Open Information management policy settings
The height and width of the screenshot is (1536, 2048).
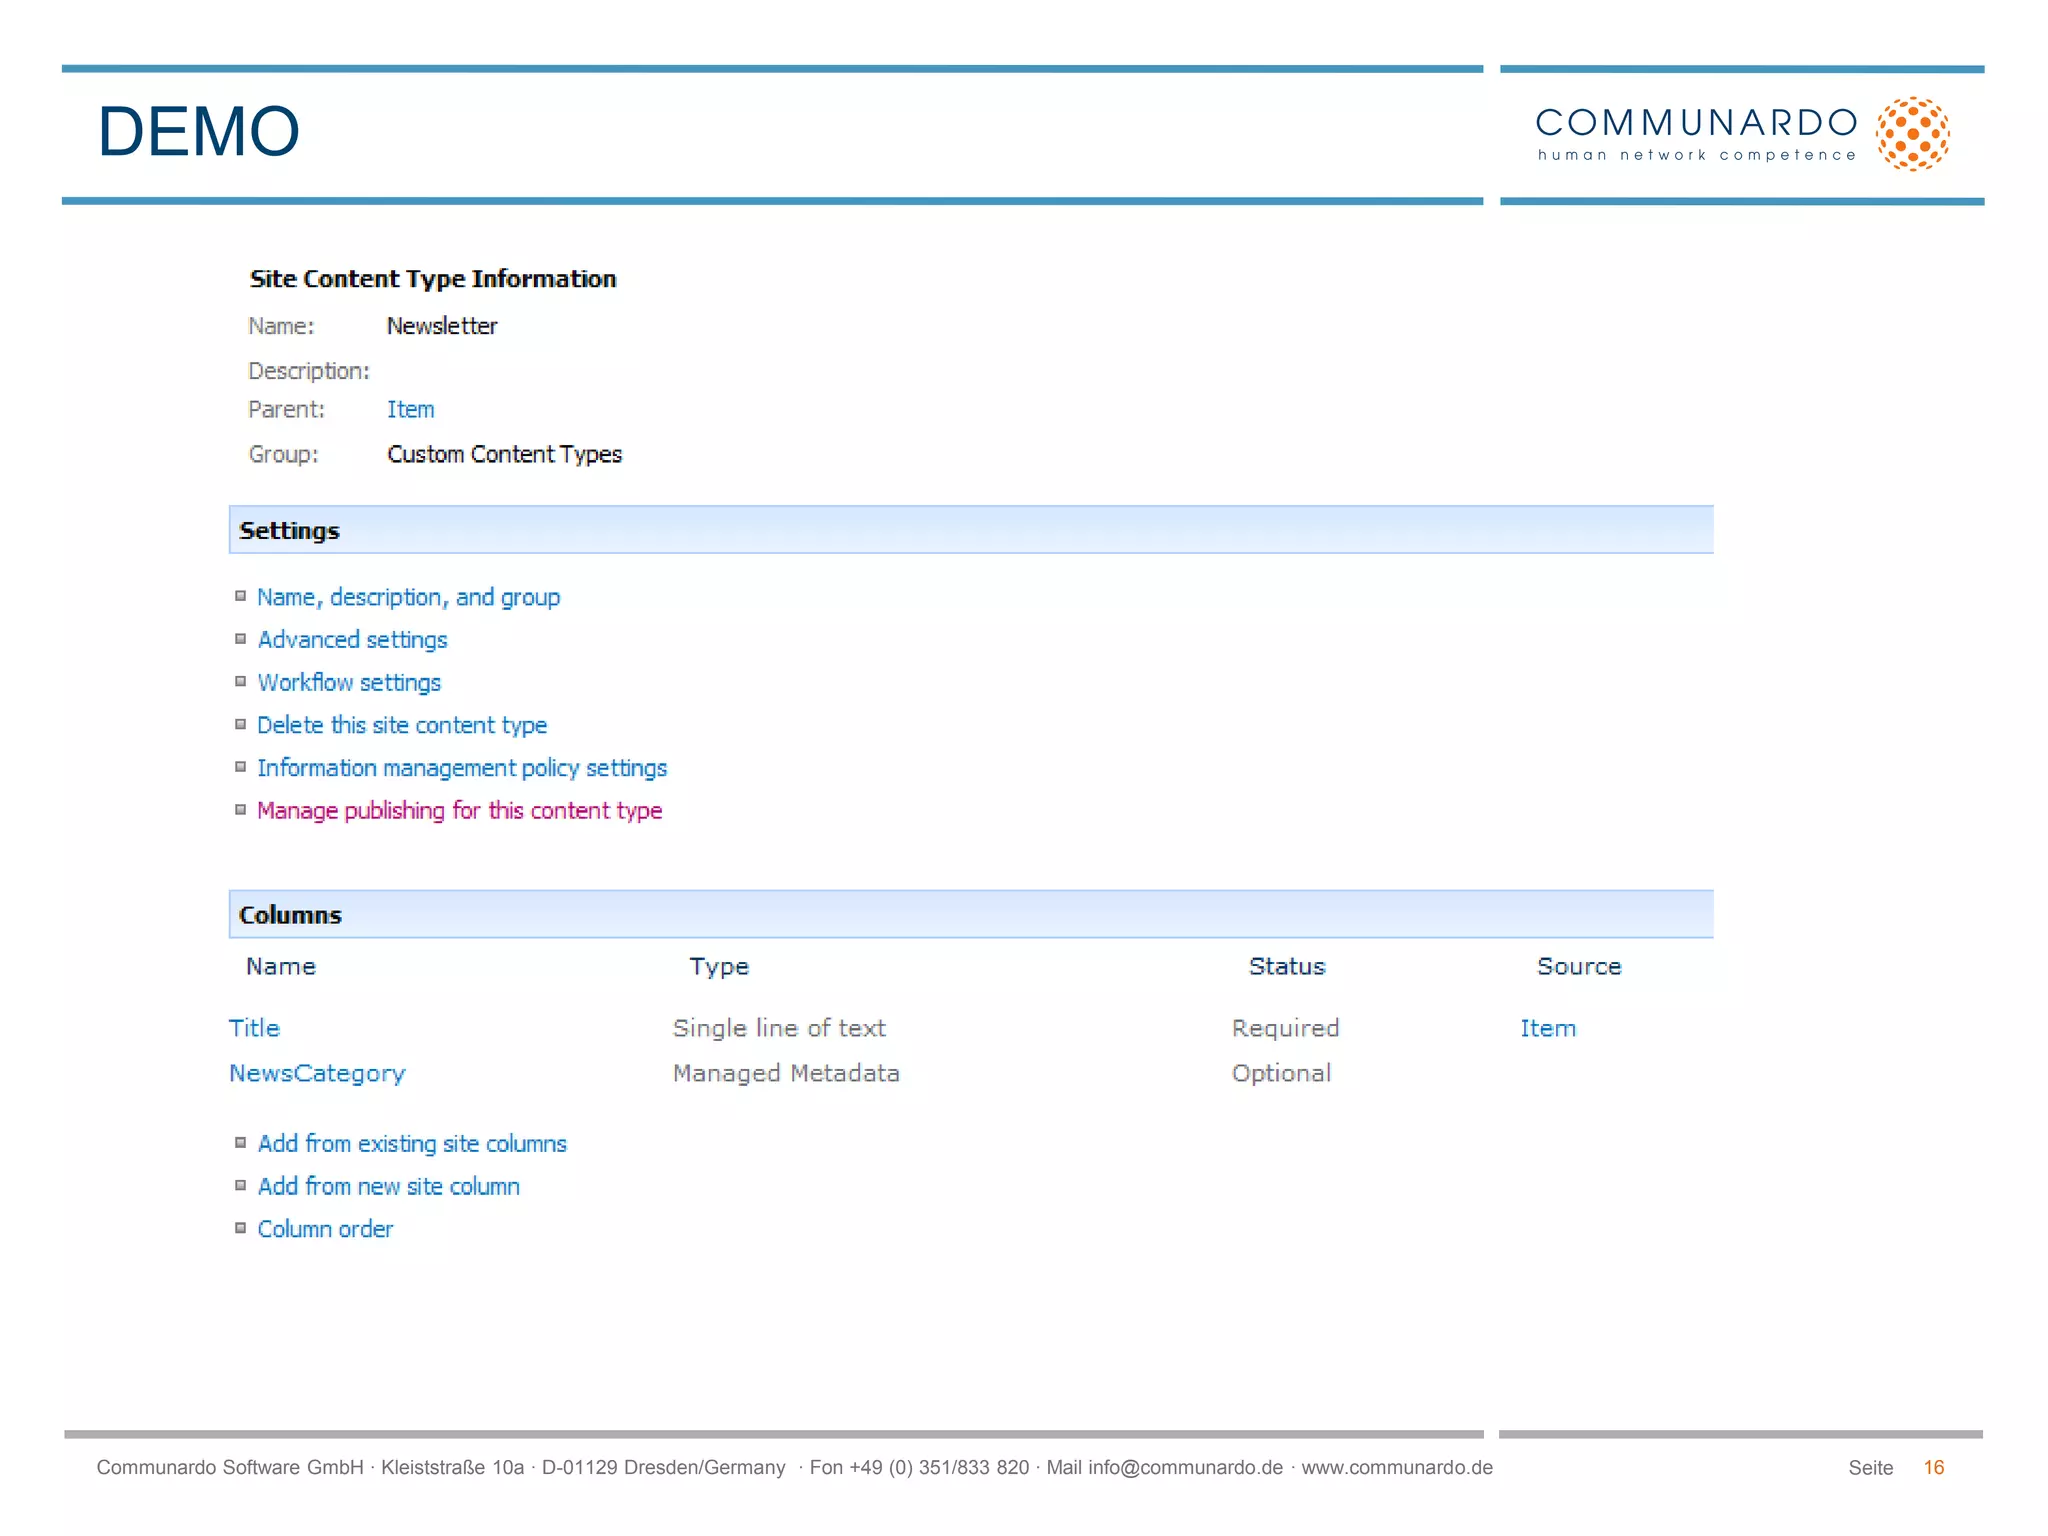[462, 768]
